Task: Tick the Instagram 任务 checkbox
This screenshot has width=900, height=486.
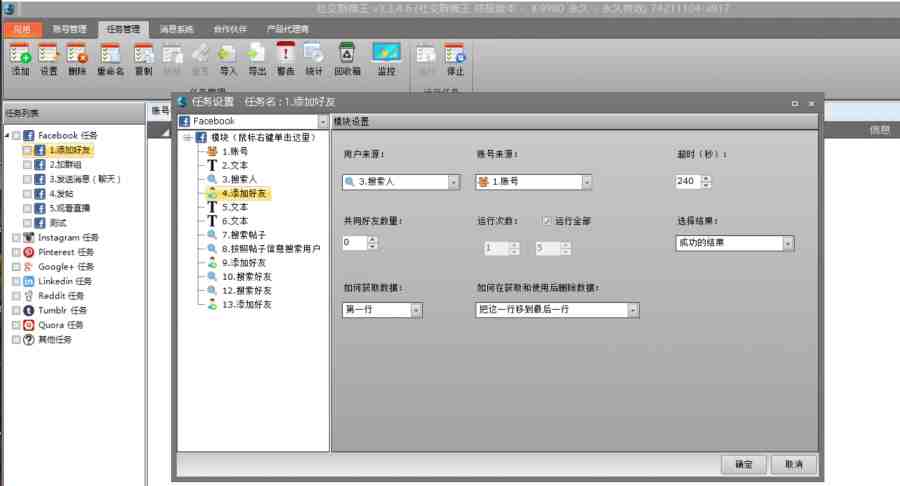Action: (x=16, y=238)
